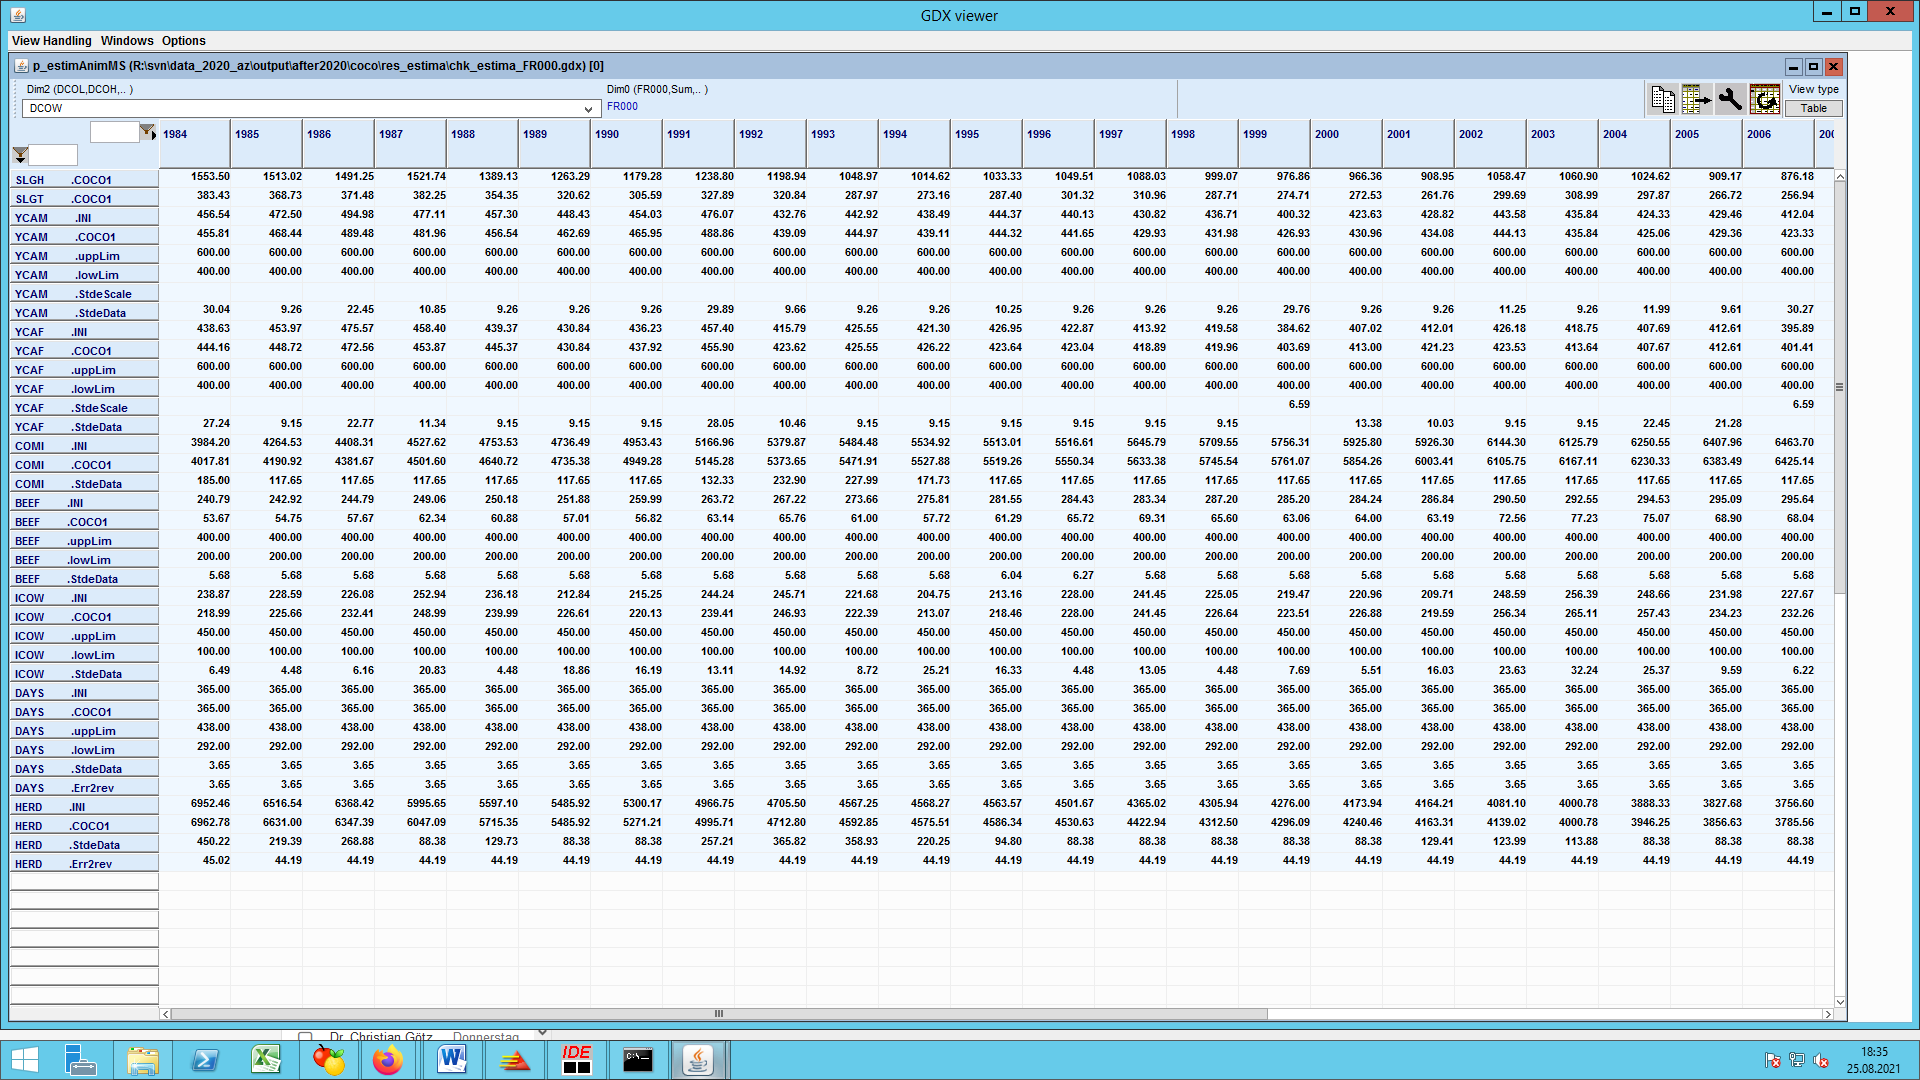Click the horizontal scrollbar thumb
Screen dimensions: 1920x1080
pyautogui.click(x=719, y=1014)
